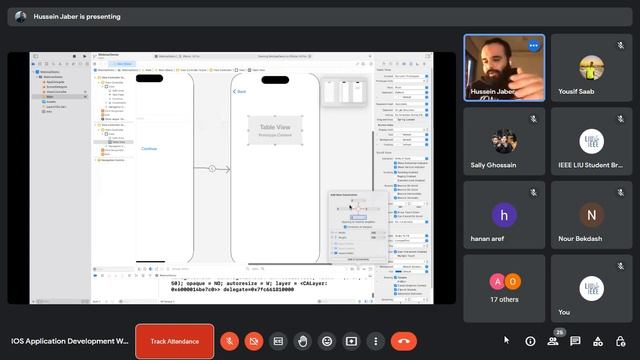
Task: Open Content Dynamic Prototypes dropdown
Action: [x=411, y=76]
